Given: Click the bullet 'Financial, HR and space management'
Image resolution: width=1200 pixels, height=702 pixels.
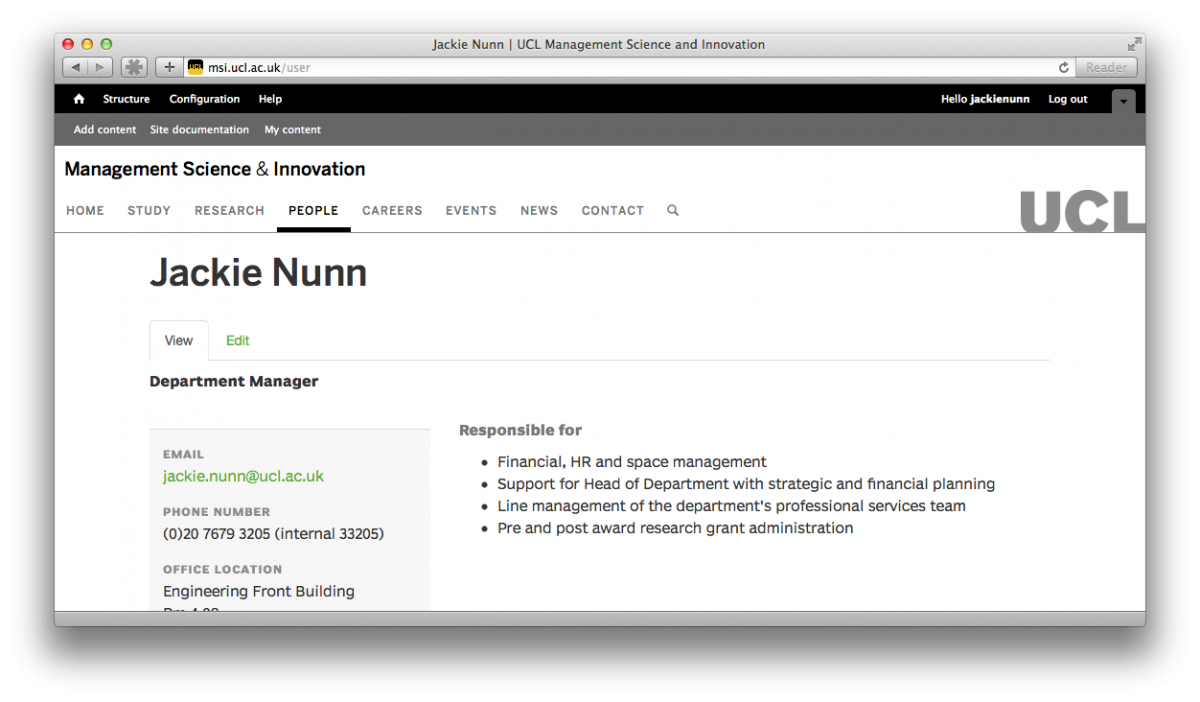Looking at the screenshot, I should (632, 462).
